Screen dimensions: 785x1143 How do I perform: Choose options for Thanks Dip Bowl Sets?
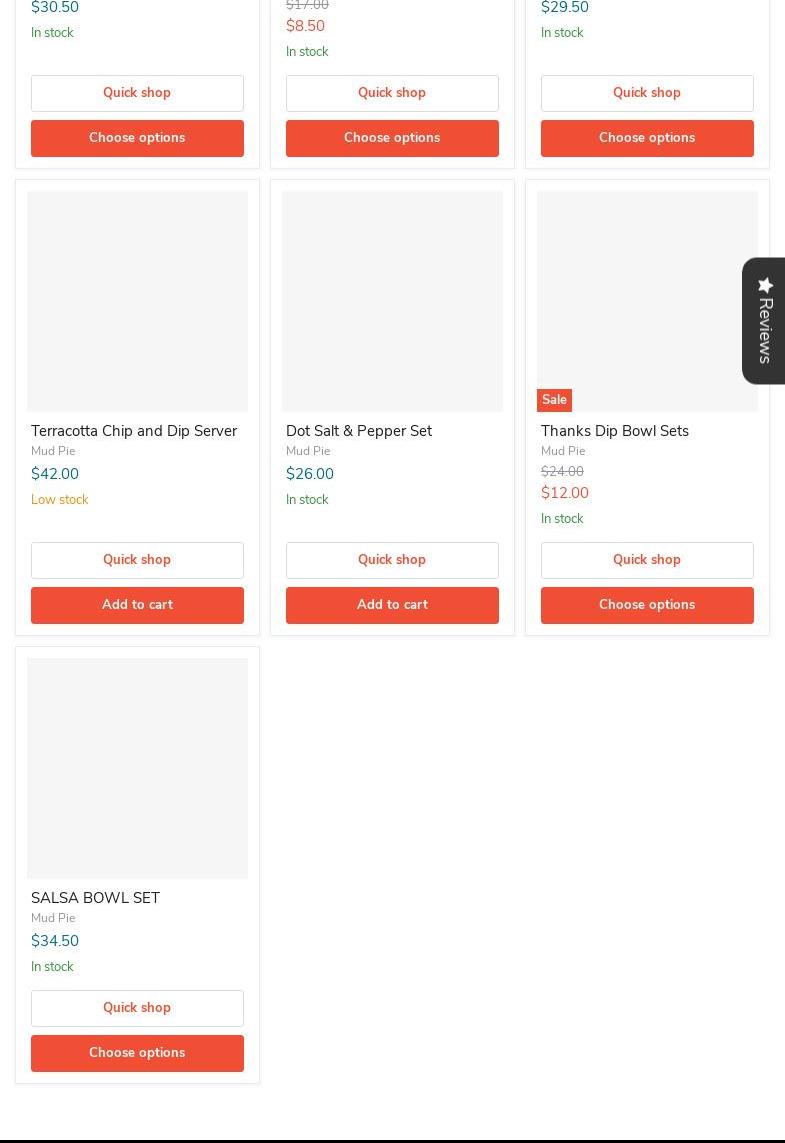tap(647, 605)
